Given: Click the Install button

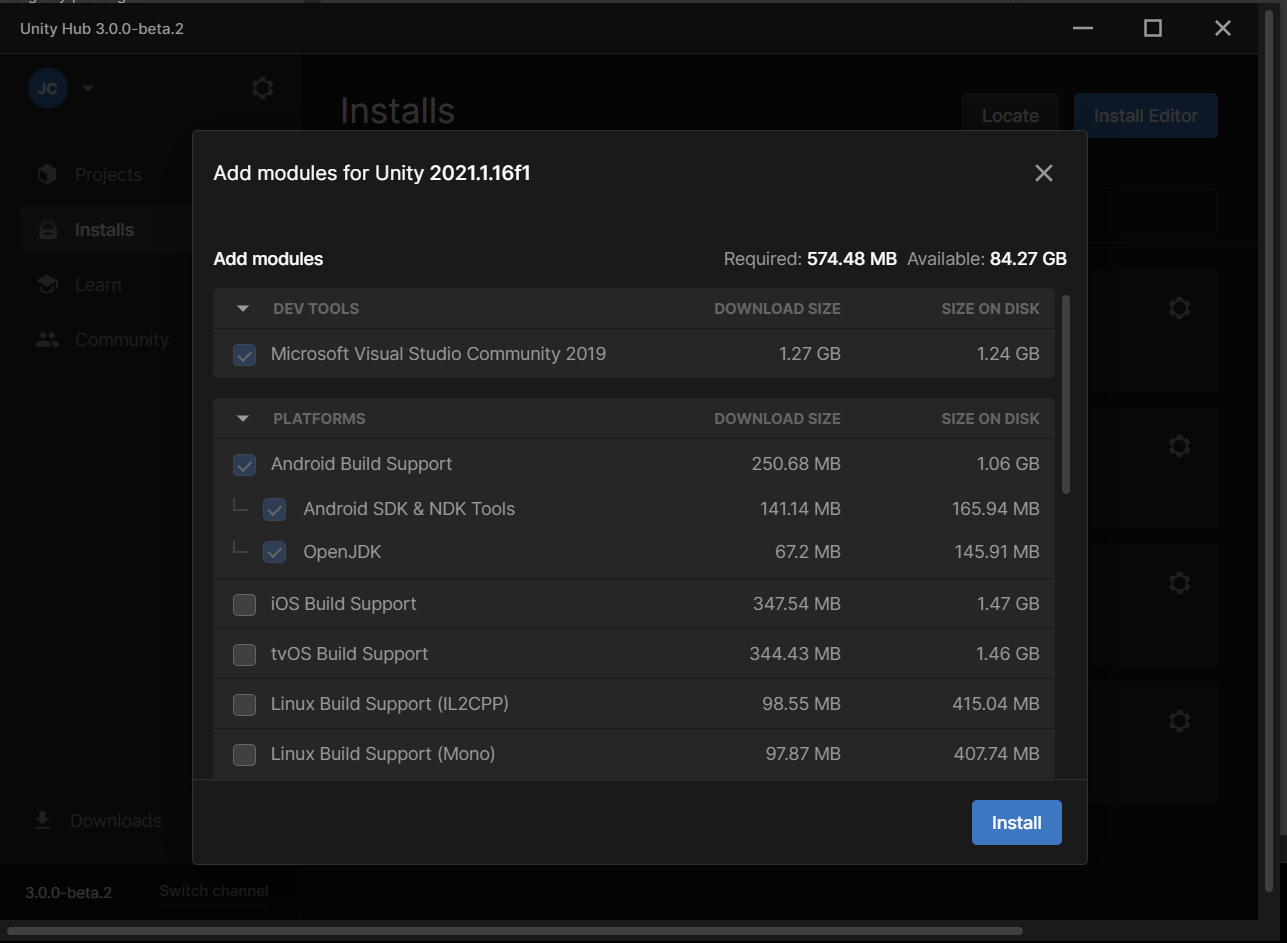Looking at the screenshot, I should point(1016,823).
